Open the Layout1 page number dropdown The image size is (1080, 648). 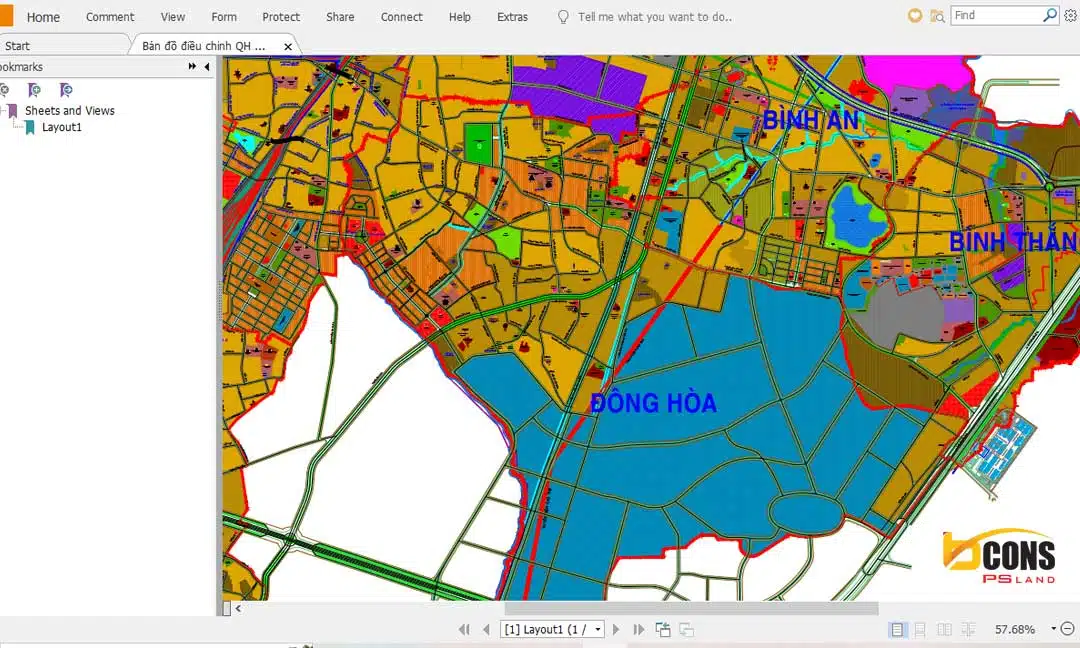click(598, 629)
